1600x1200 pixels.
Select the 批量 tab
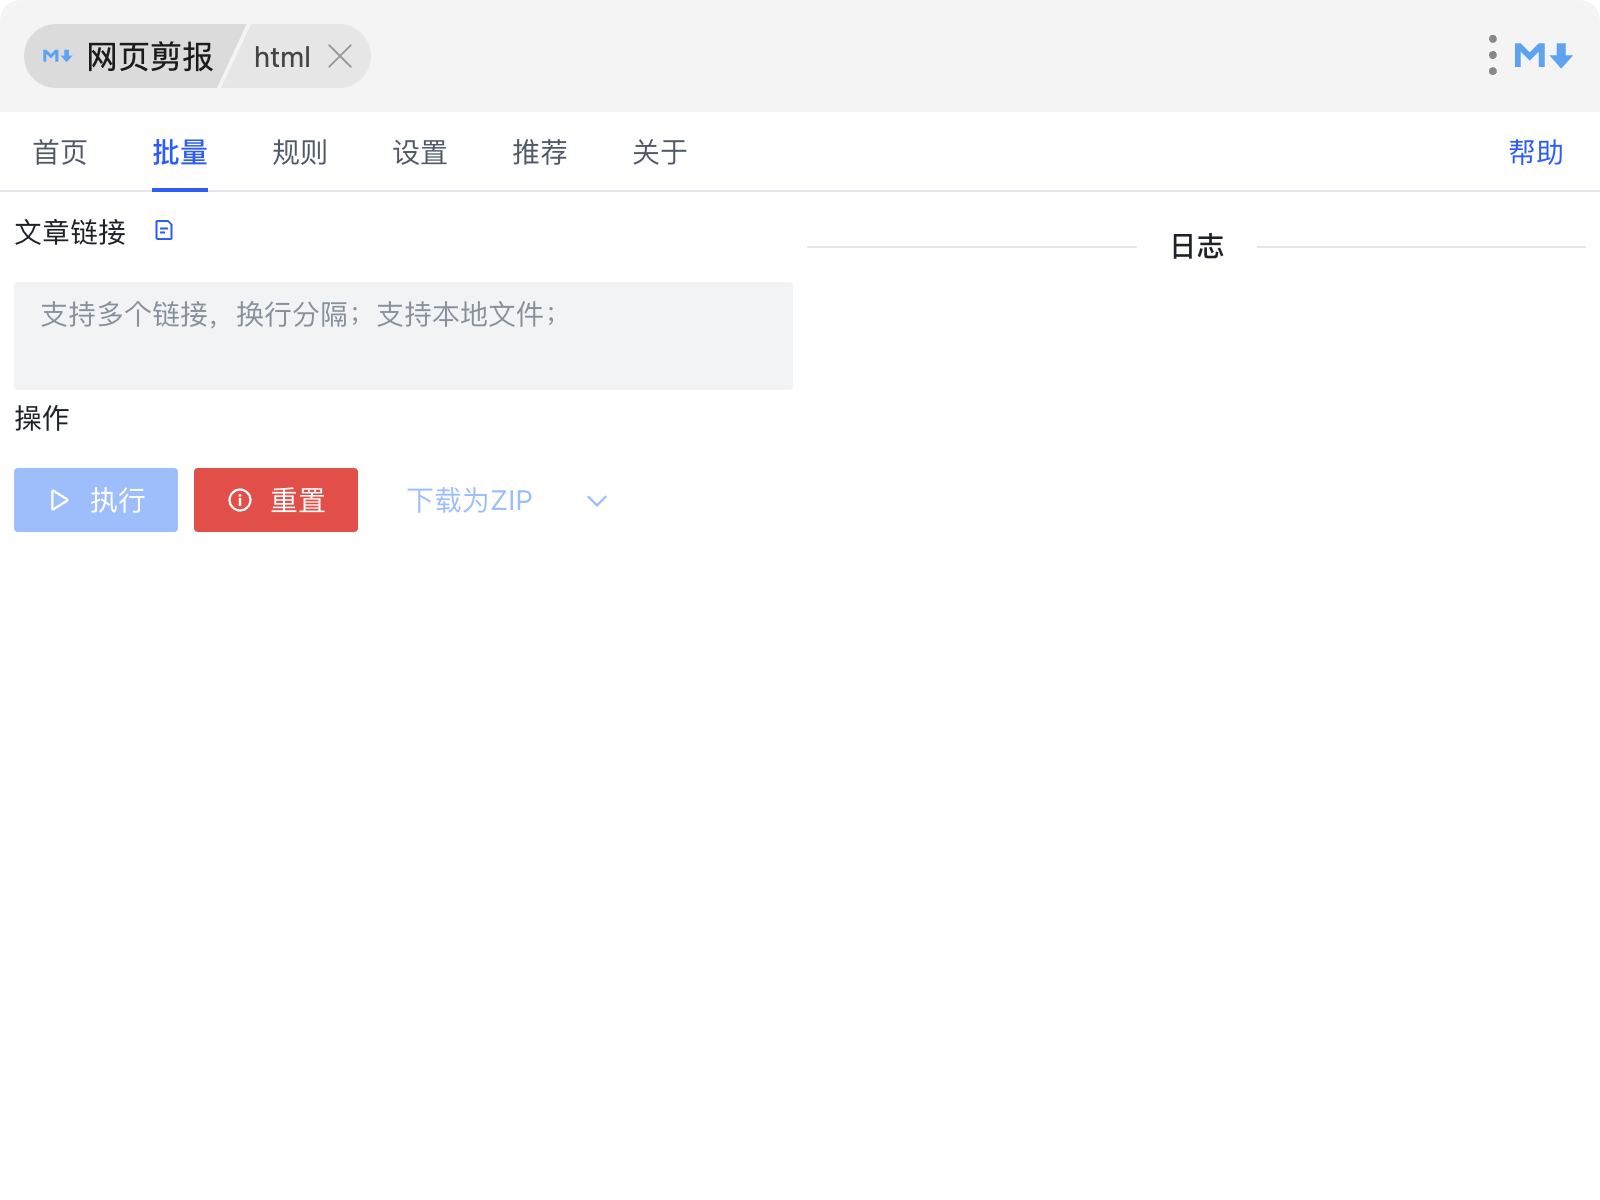tap(180, 152)
